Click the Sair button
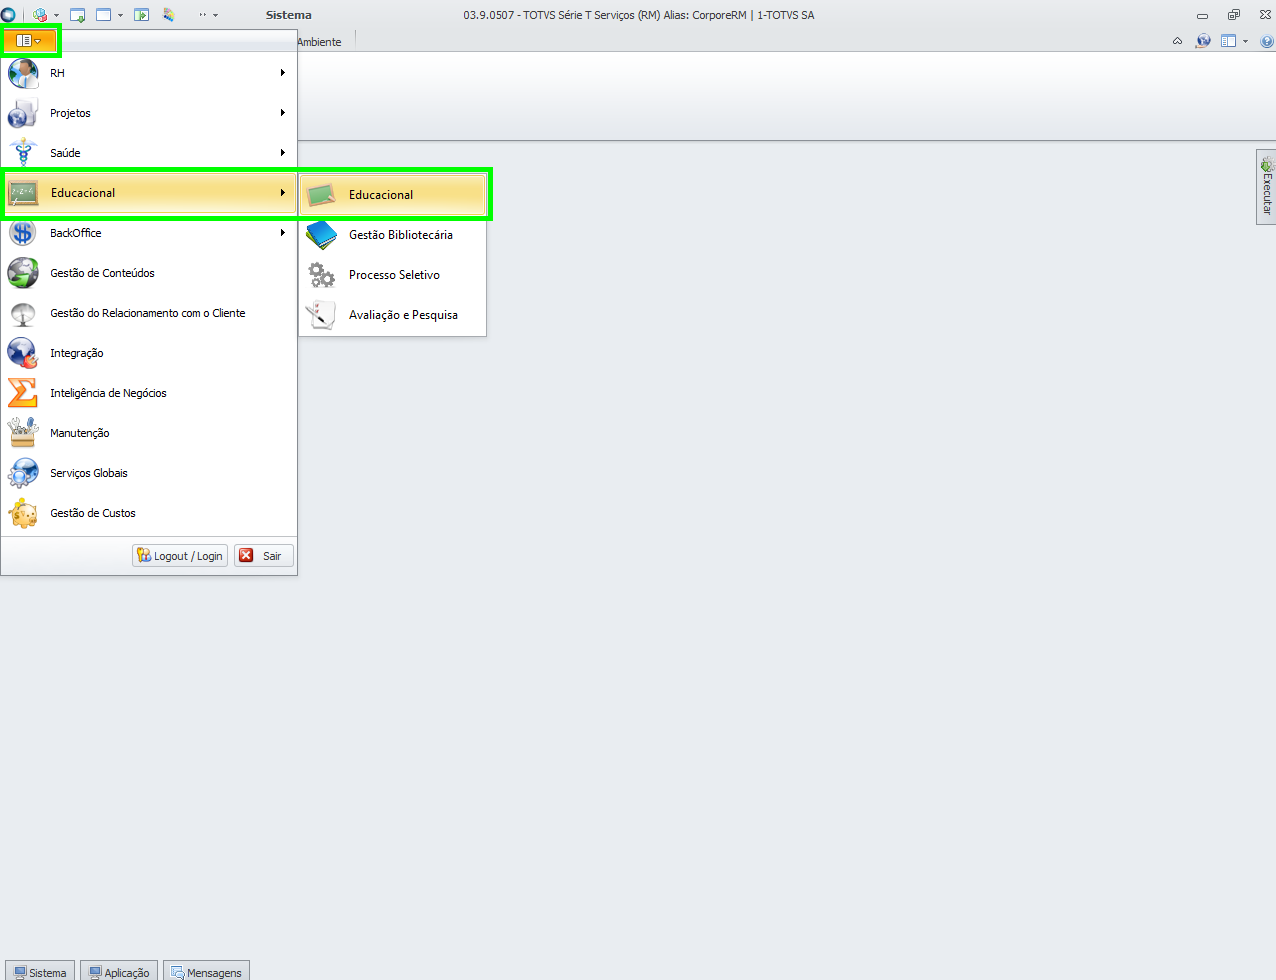 click(264, 556)
